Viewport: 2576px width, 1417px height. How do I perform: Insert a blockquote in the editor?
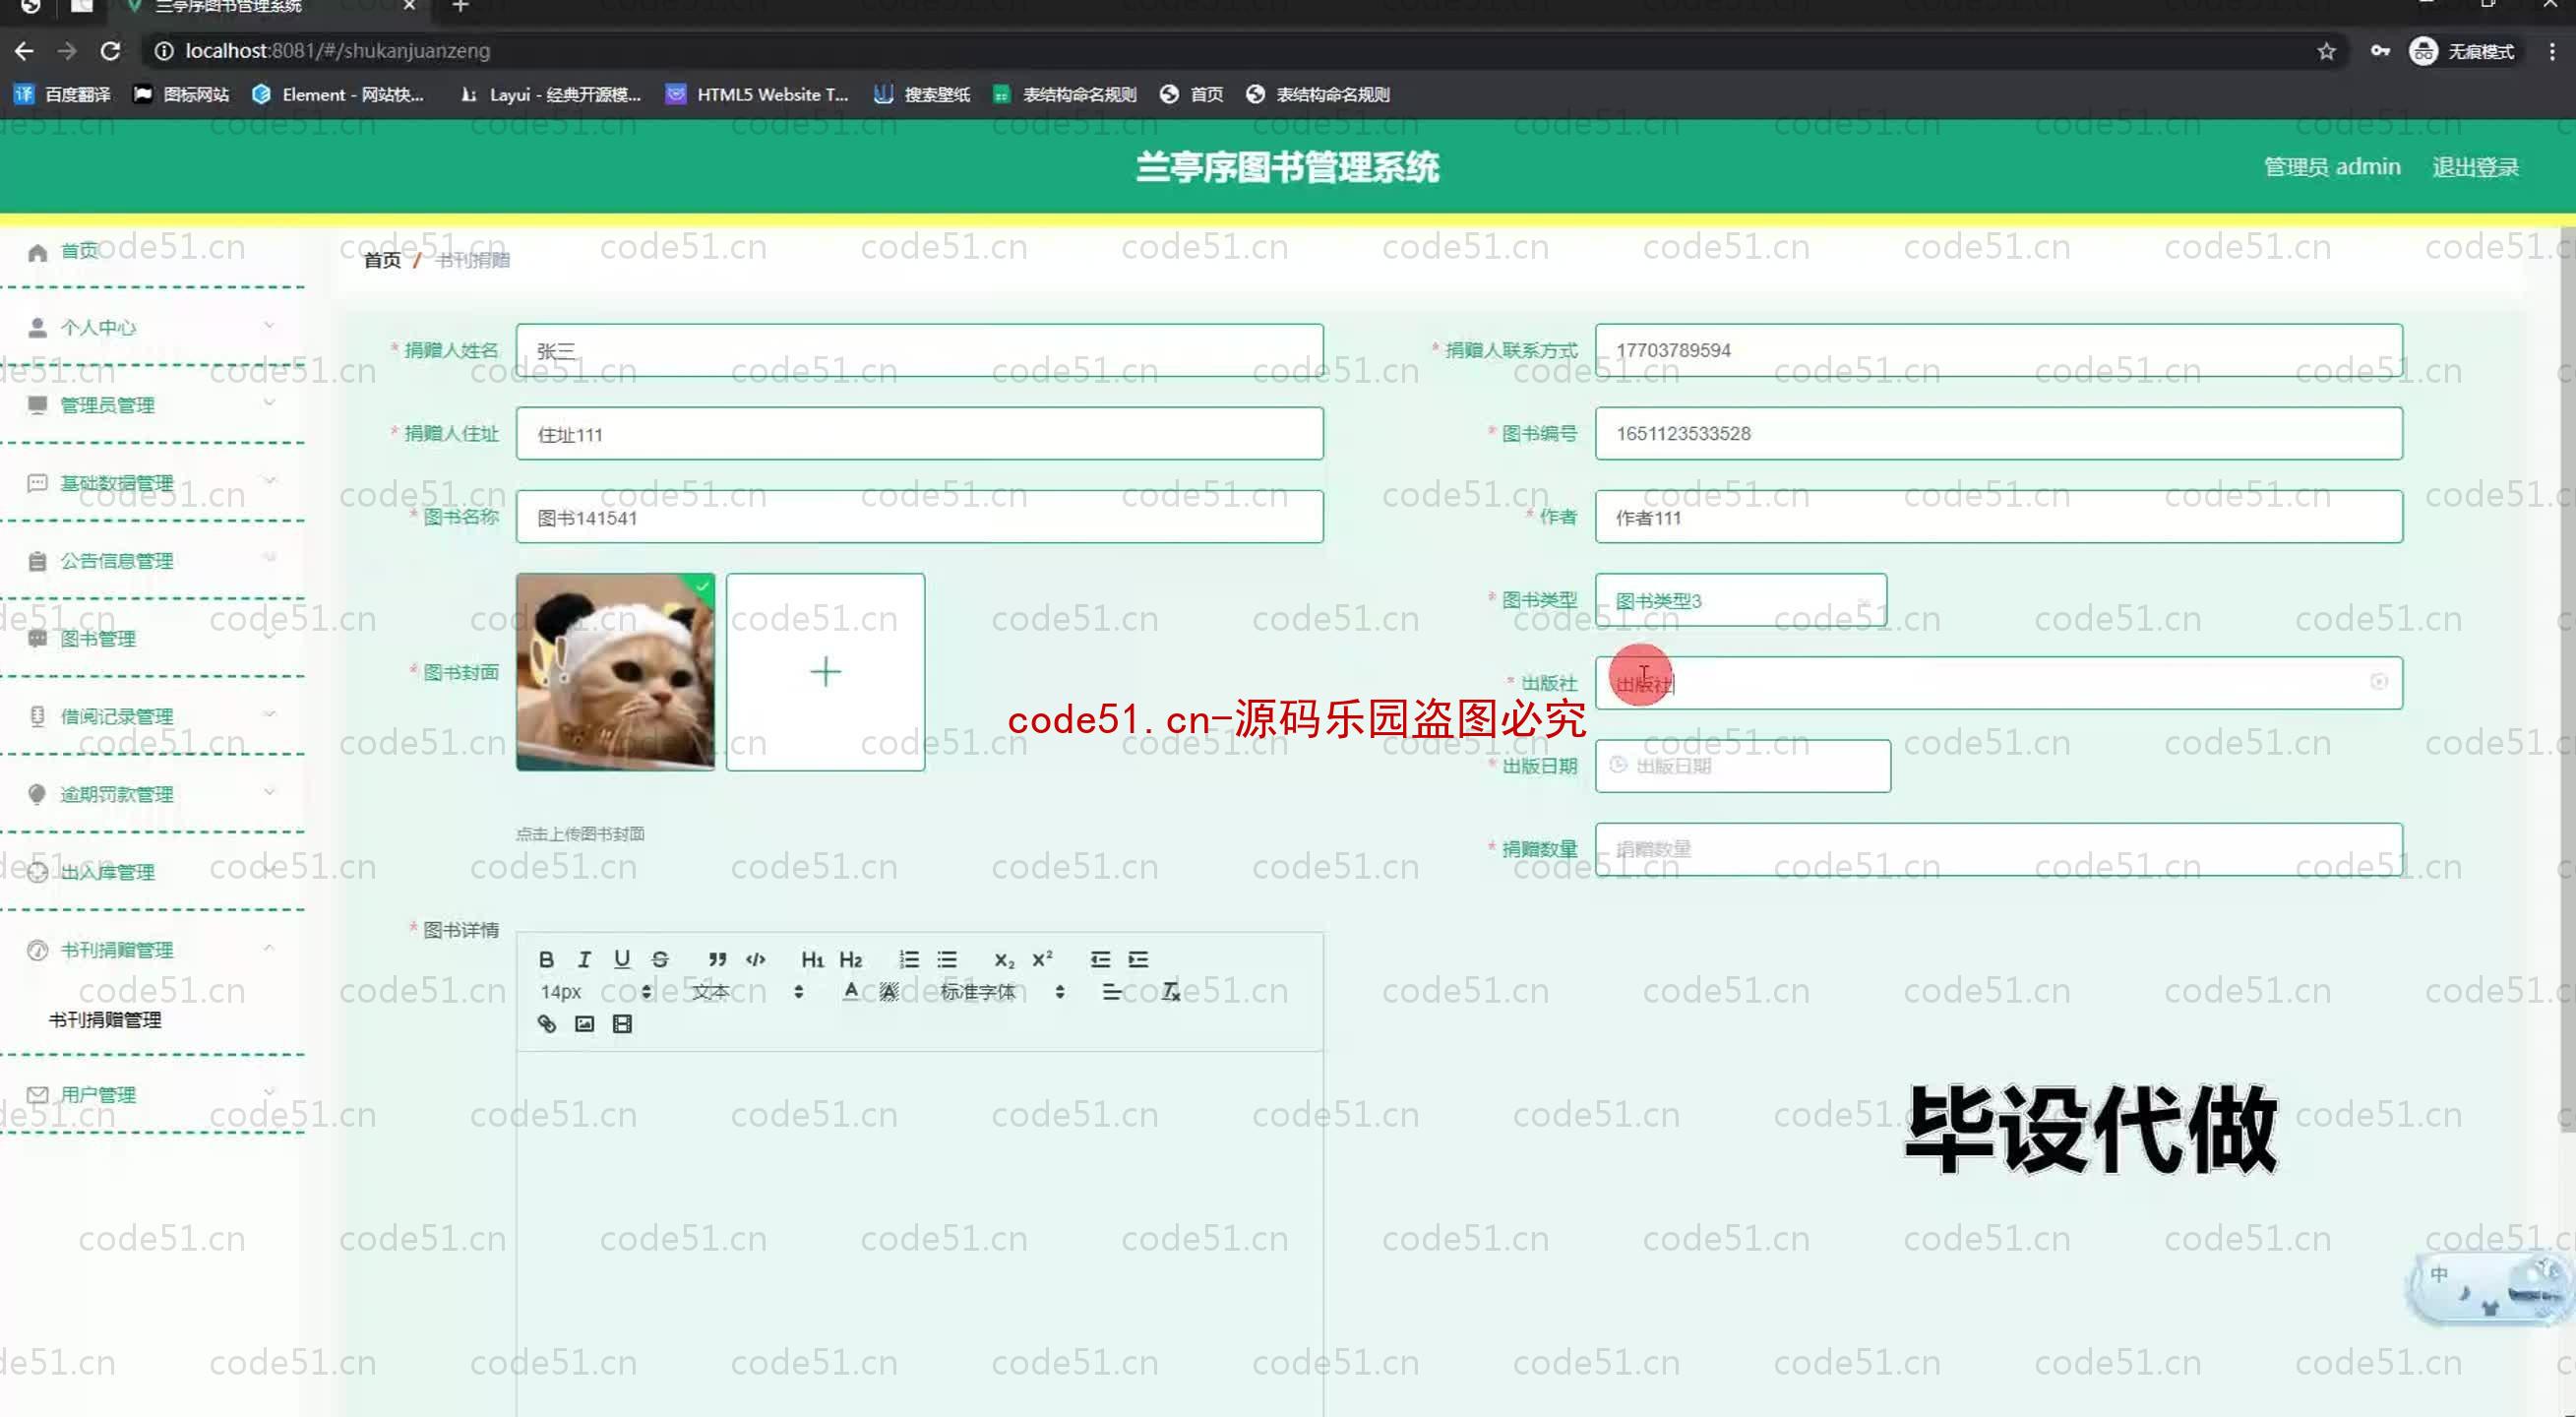(717, 959)
